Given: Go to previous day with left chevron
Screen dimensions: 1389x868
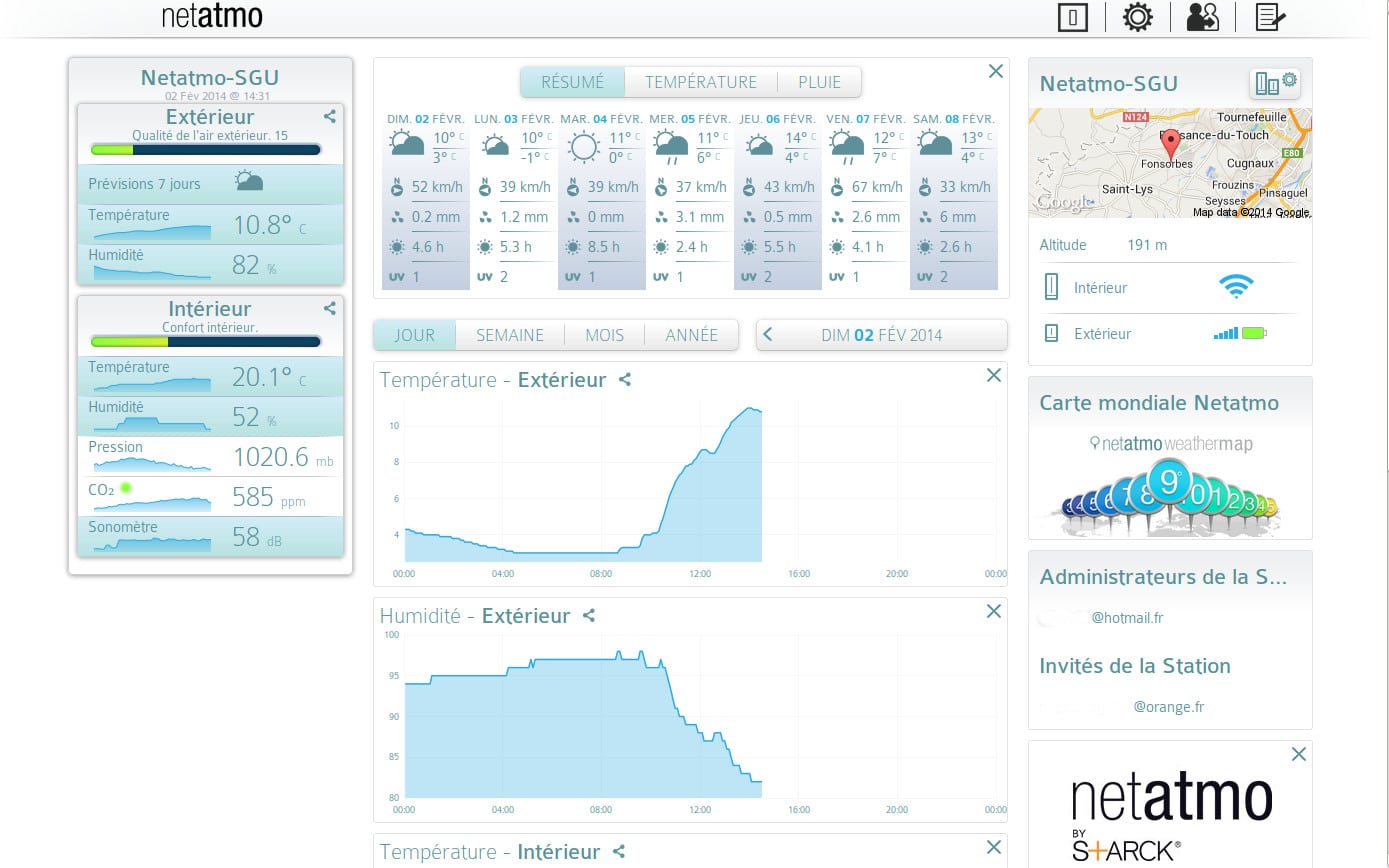Looking at the screenshot, I should [768, 335].
